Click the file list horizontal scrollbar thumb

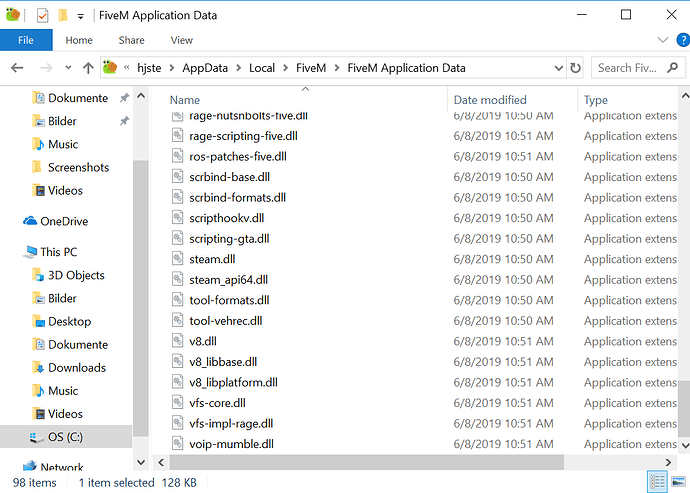coord(367,462)
